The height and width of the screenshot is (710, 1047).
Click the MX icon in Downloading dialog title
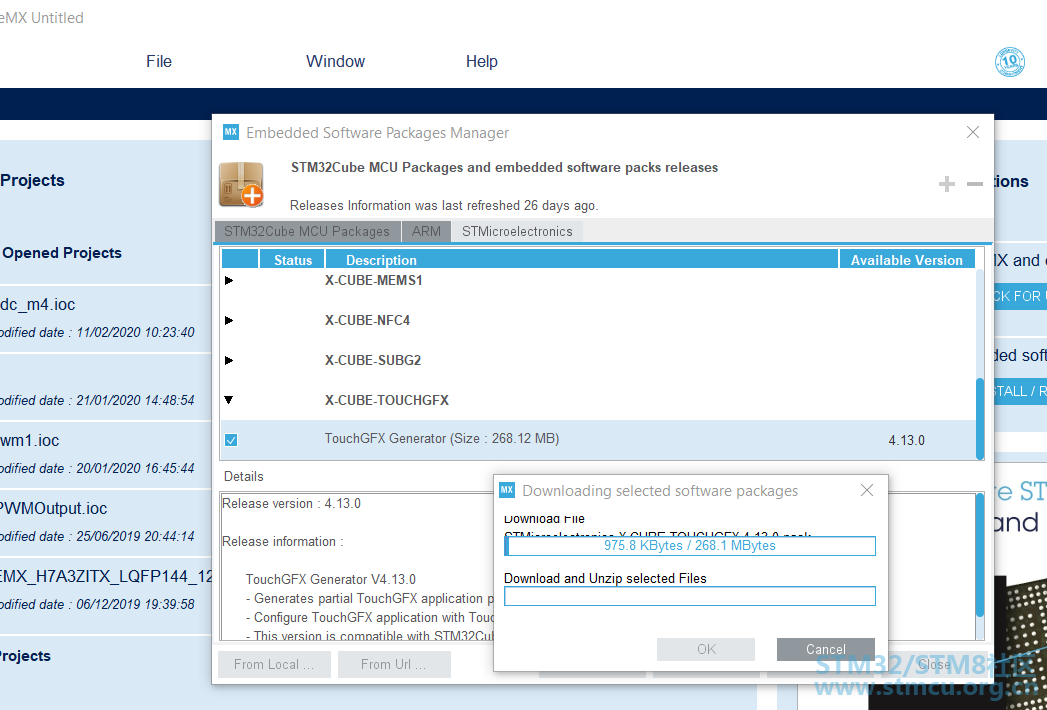(x=507, y=490)
